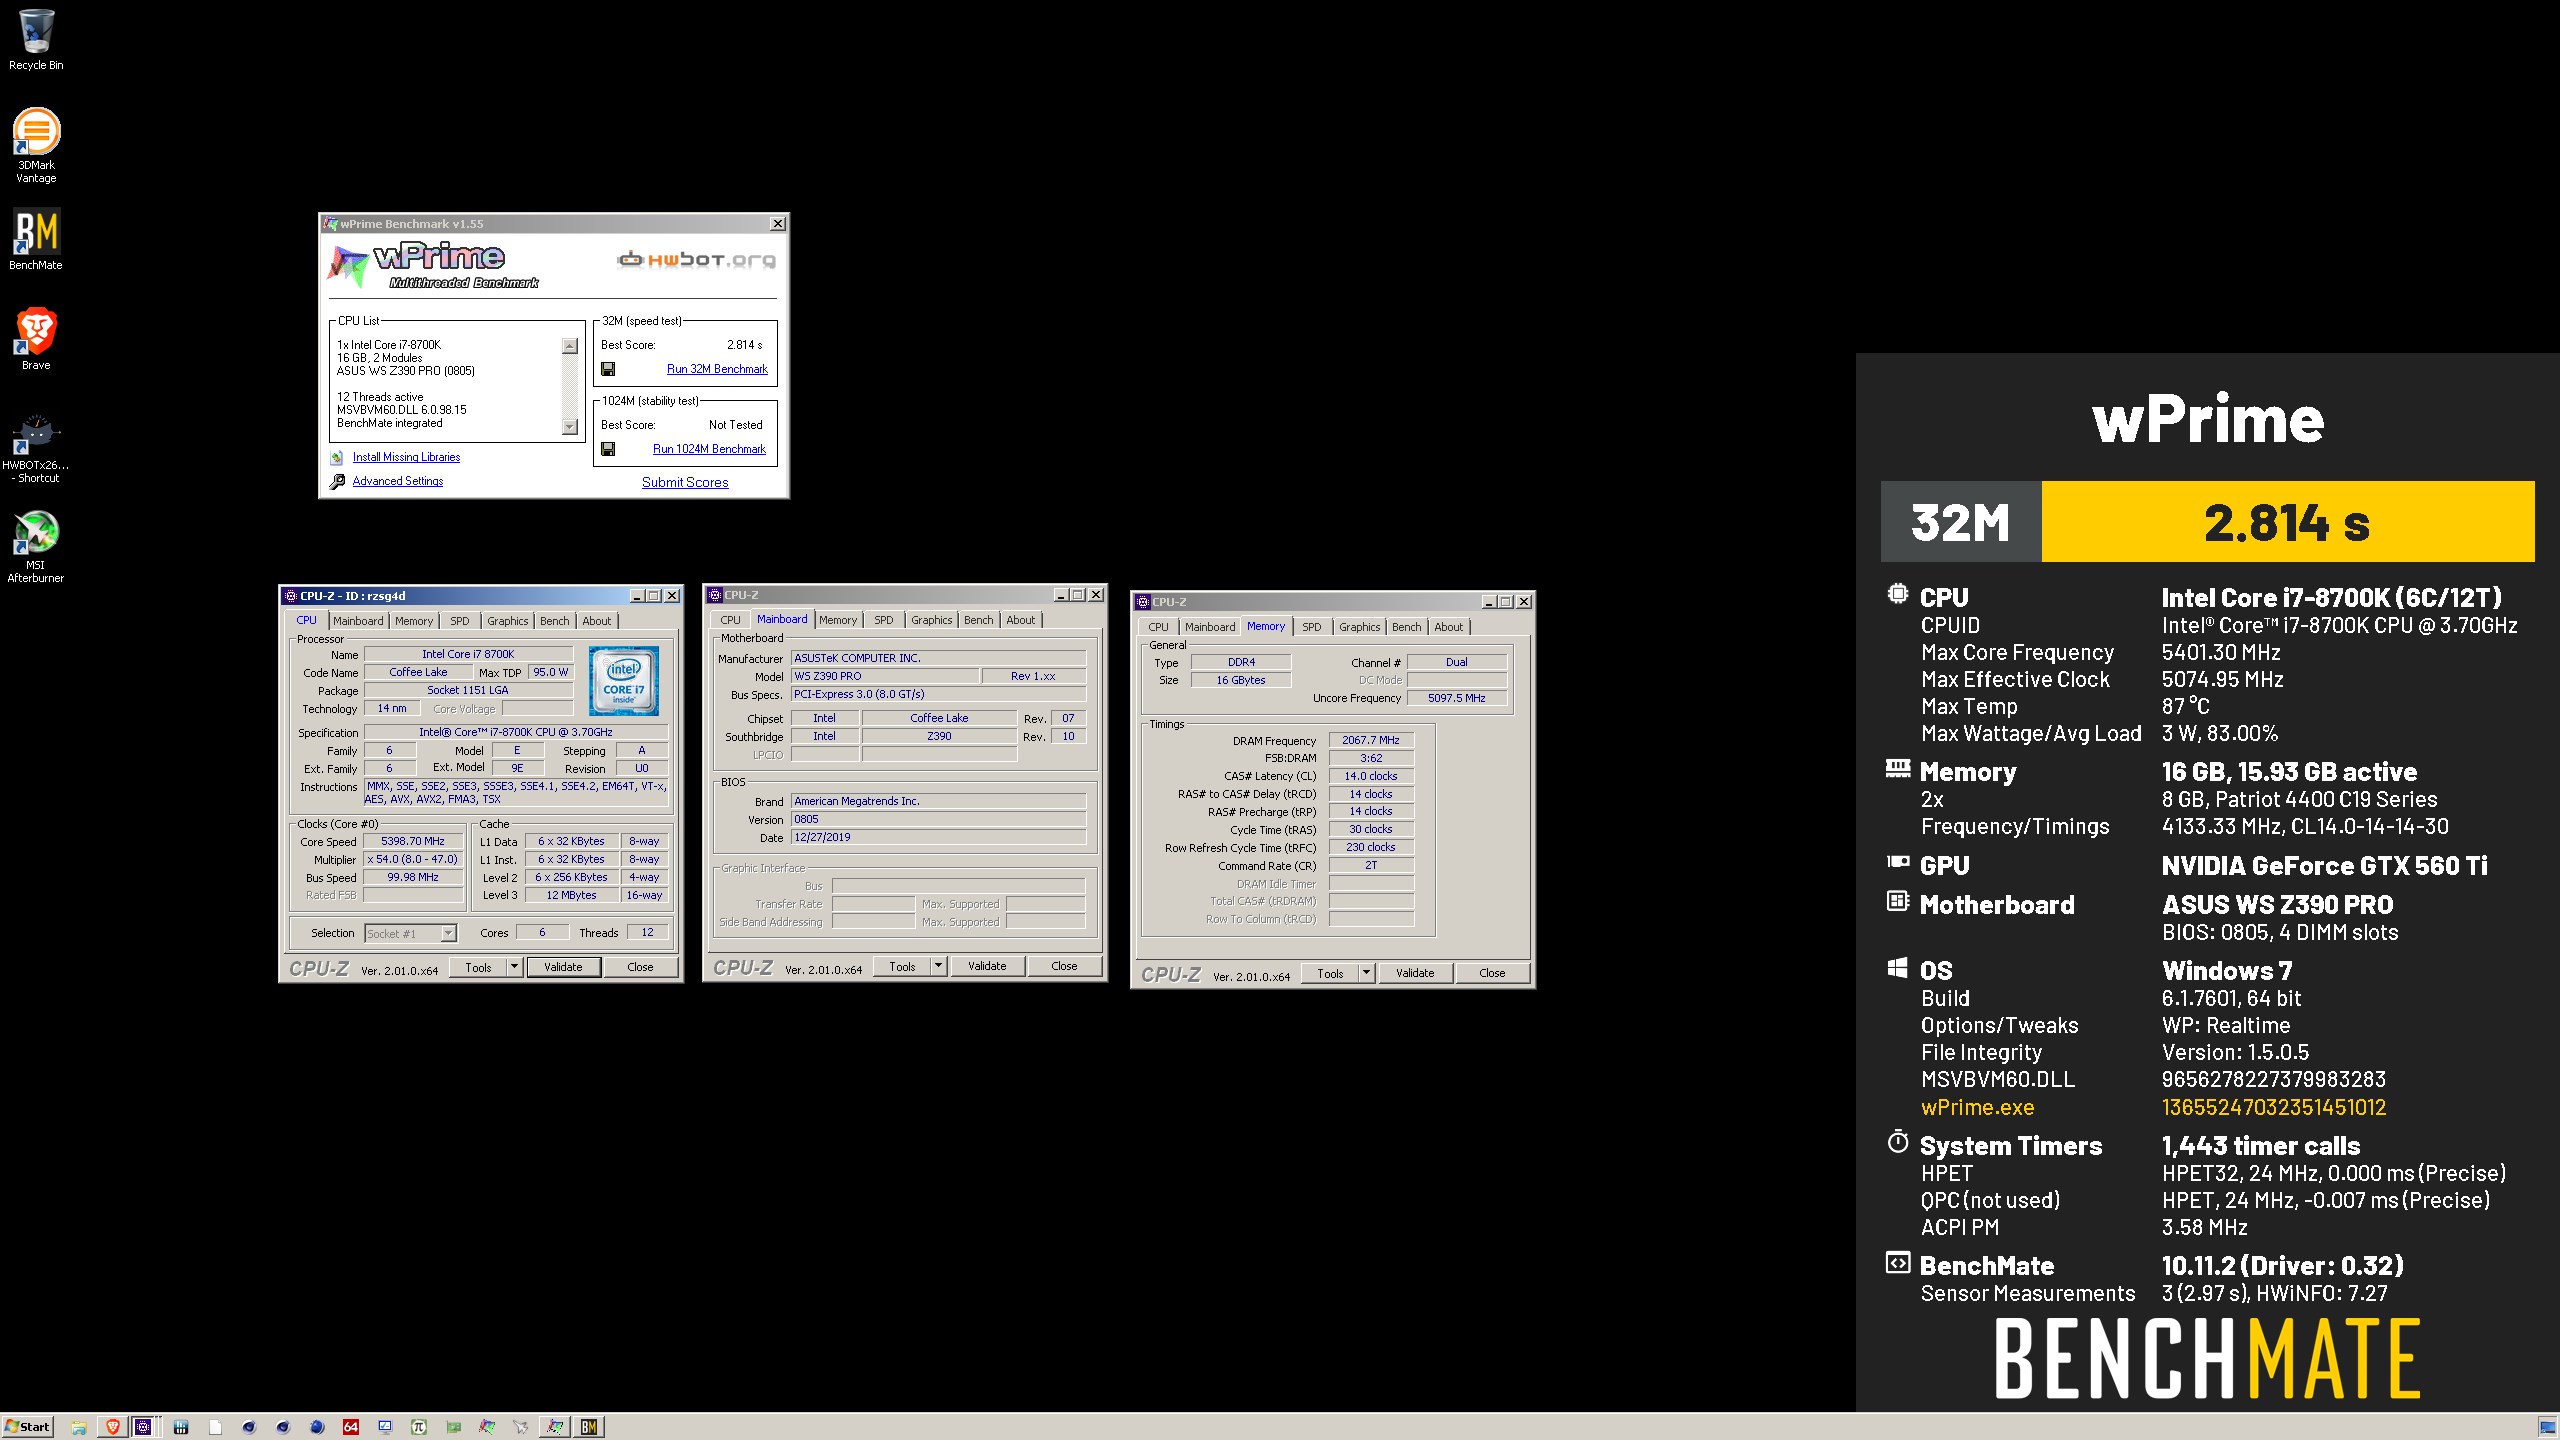Click Validate in the CPU-Z Mainboard window
The height and width of the screenshot is (1440, 2560).
987,966
